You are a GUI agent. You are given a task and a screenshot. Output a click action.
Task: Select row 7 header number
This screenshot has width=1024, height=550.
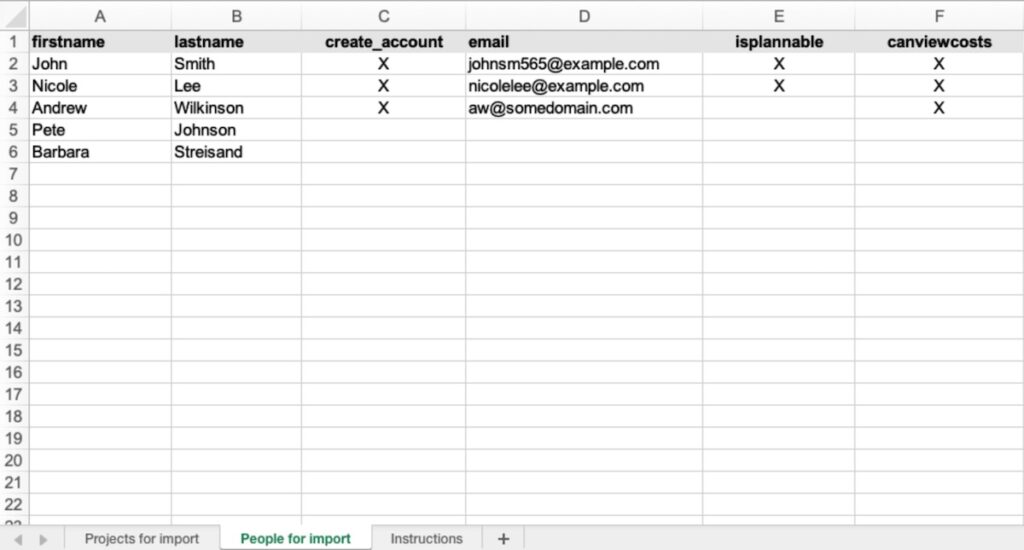[14, 174]
